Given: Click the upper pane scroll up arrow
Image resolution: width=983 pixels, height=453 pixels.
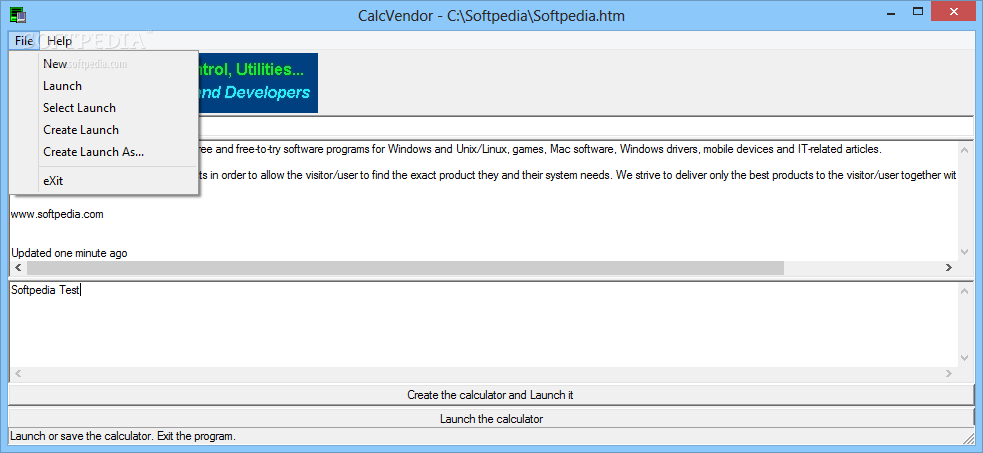Looking at the screenshot, I should point(965,148).
